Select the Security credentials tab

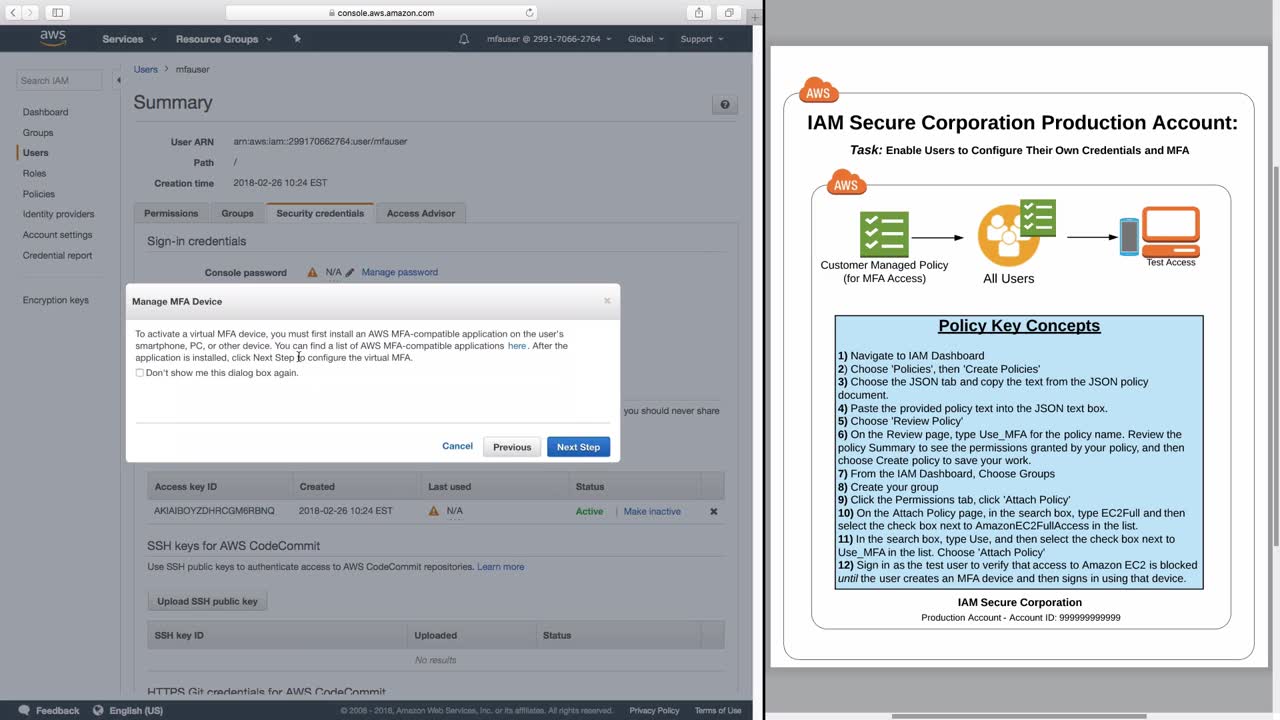click(x=320, y=213)
